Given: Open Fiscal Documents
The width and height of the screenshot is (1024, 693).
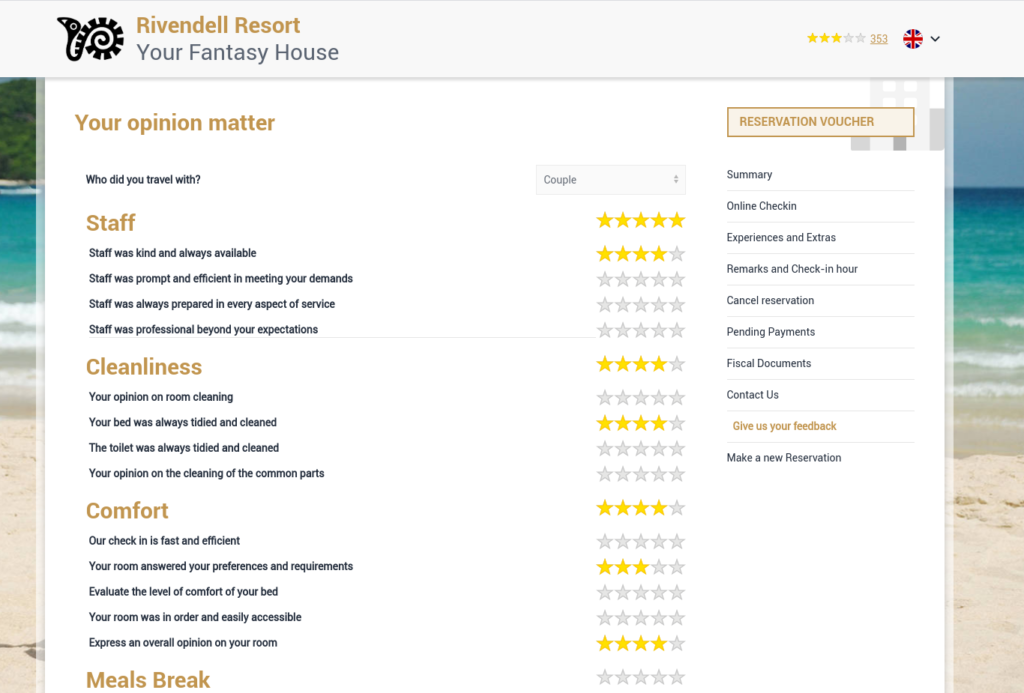Looking at the screenshot, I should [x=769, y=363].
